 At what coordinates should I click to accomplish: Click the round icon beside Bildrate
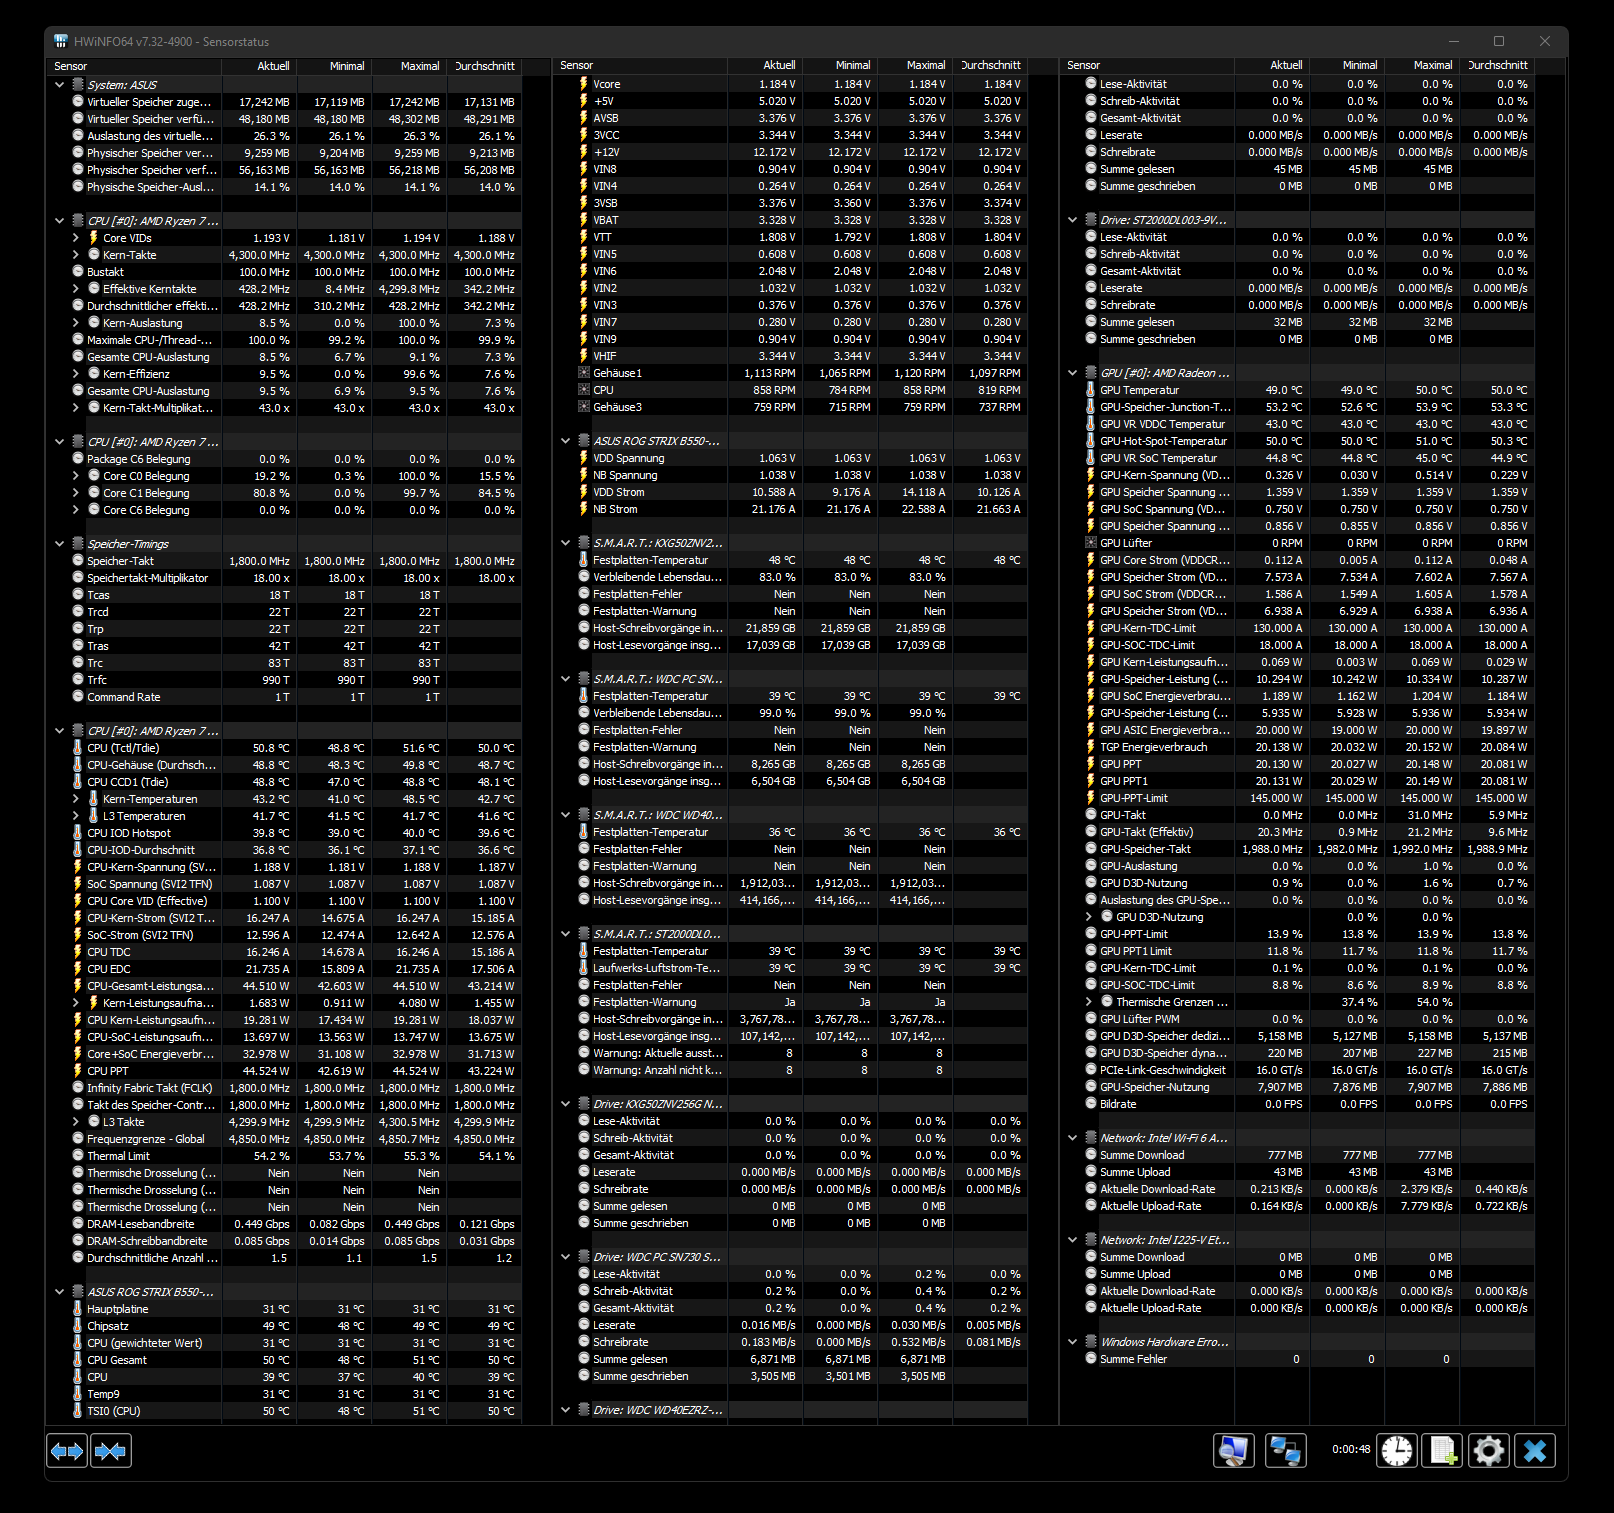click(x=1091, y=1104)
